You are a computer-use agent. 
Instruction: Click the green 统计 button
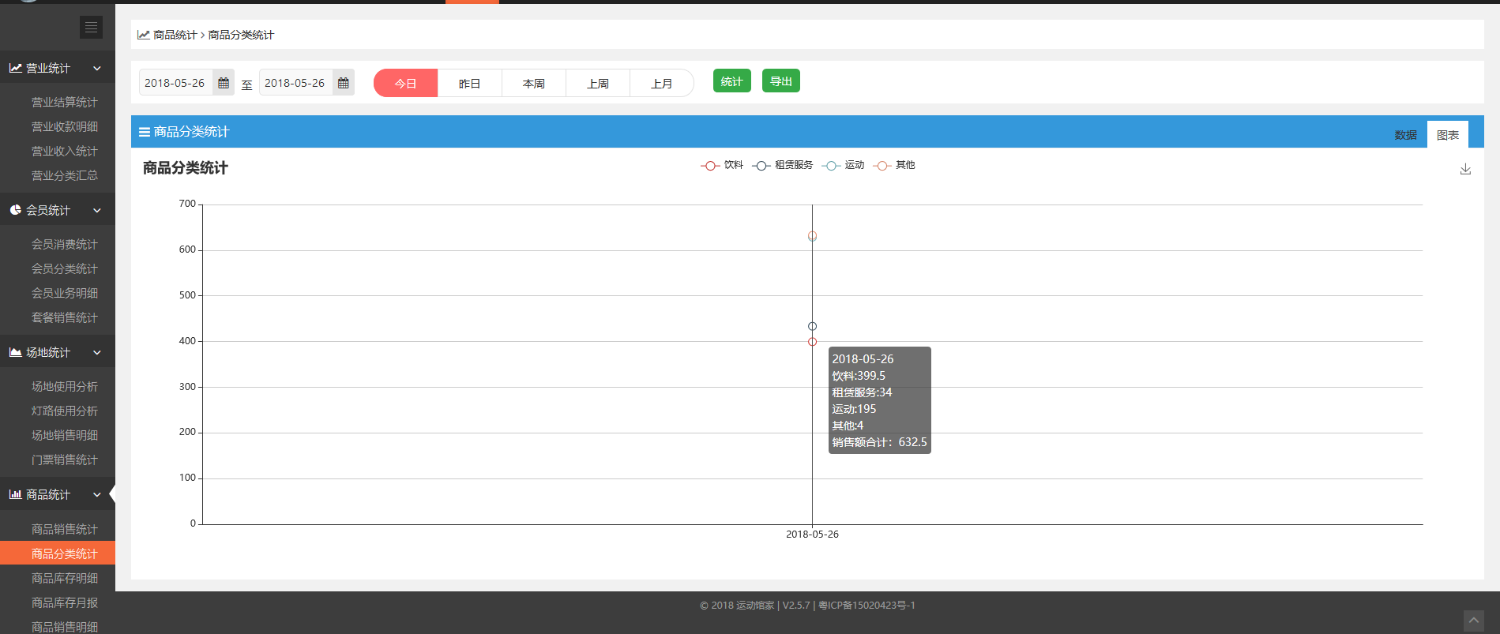point(732,81)
